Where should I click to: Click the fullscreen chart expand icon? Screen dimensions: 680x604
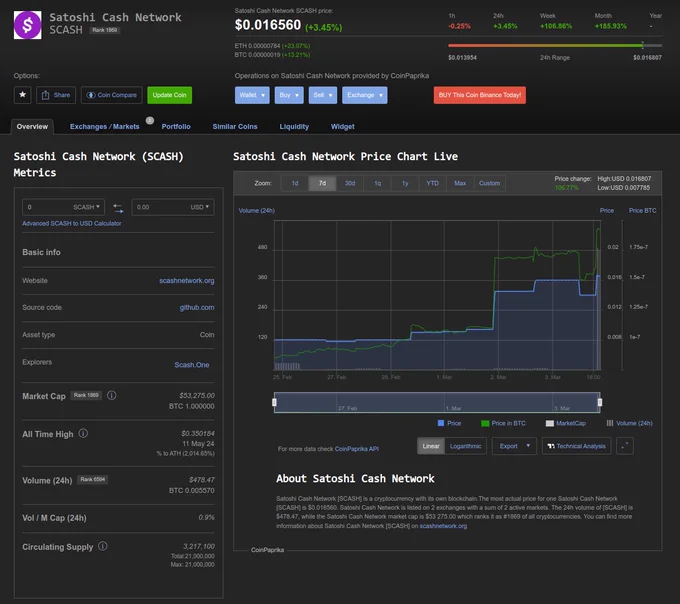tap(625, 446)
